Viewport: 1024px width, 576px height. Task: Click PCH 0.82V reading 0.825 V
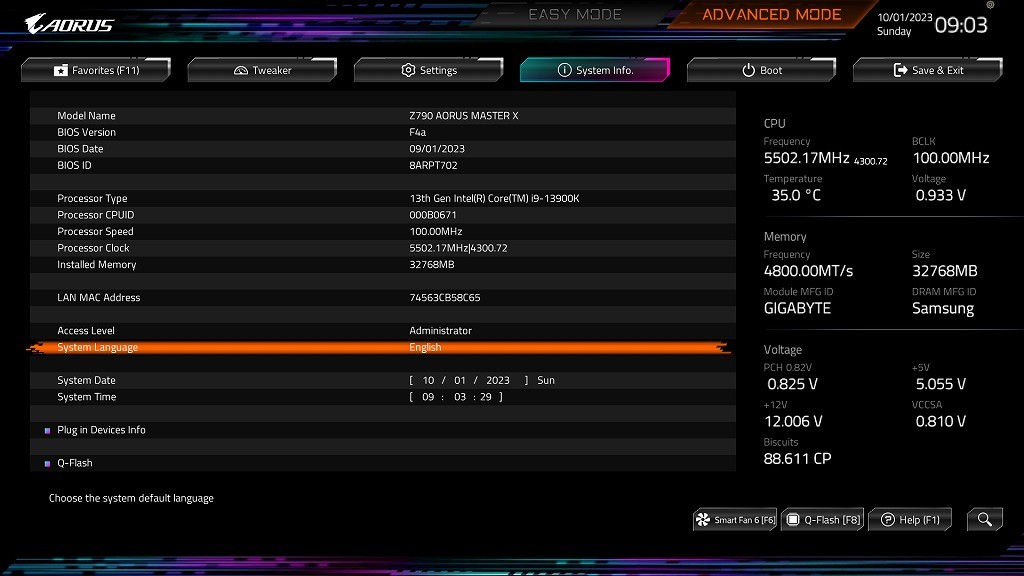pyautogui.click(x=792, y=384)
